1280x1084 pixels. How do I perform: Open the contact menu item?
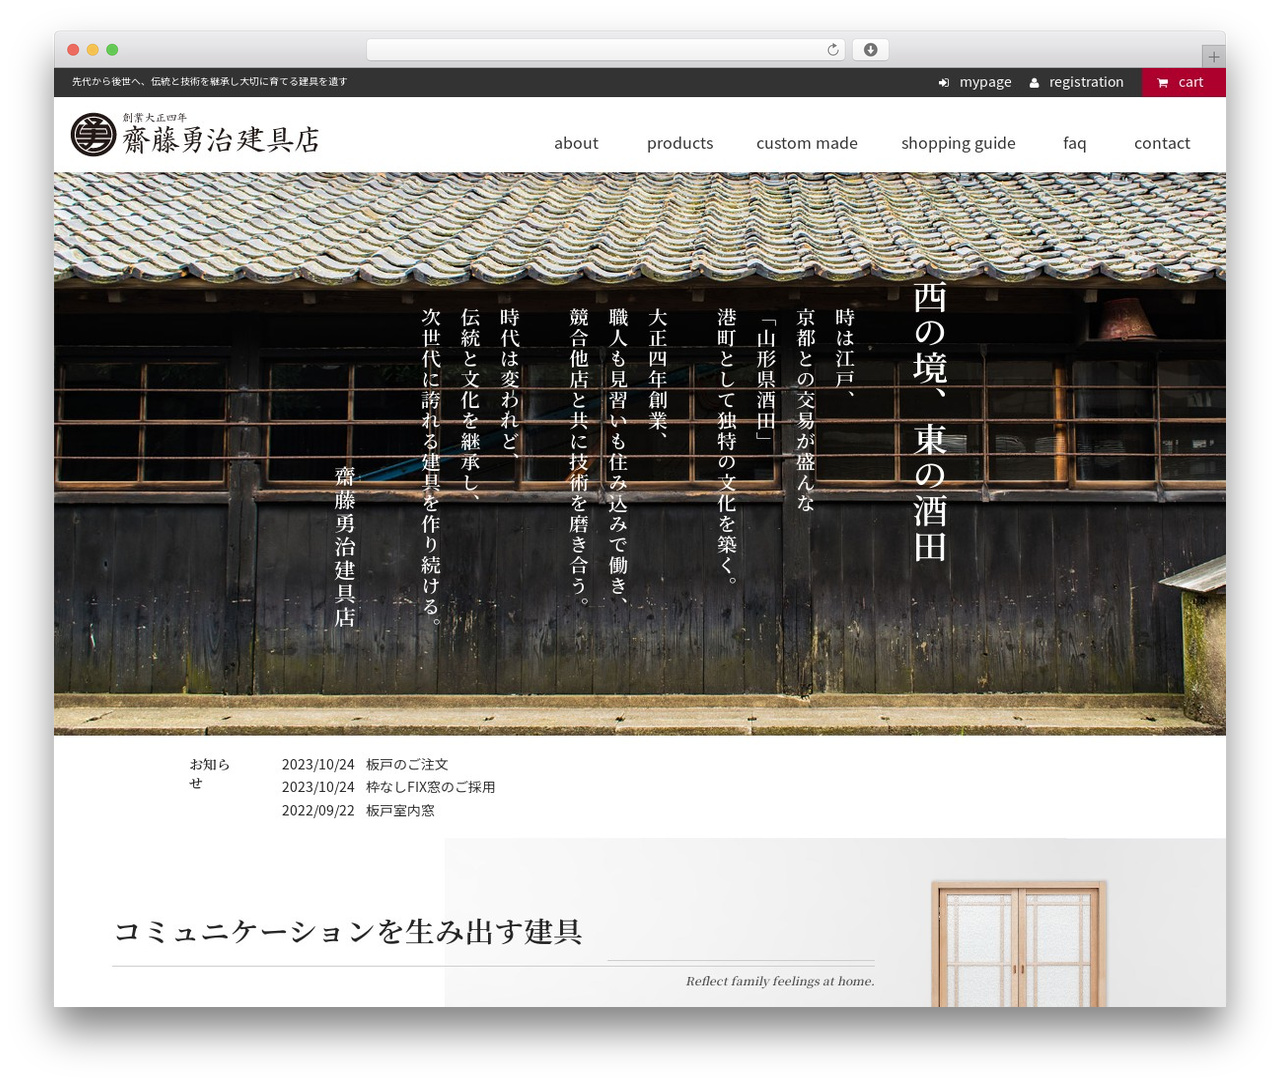tap(1162, 143)
